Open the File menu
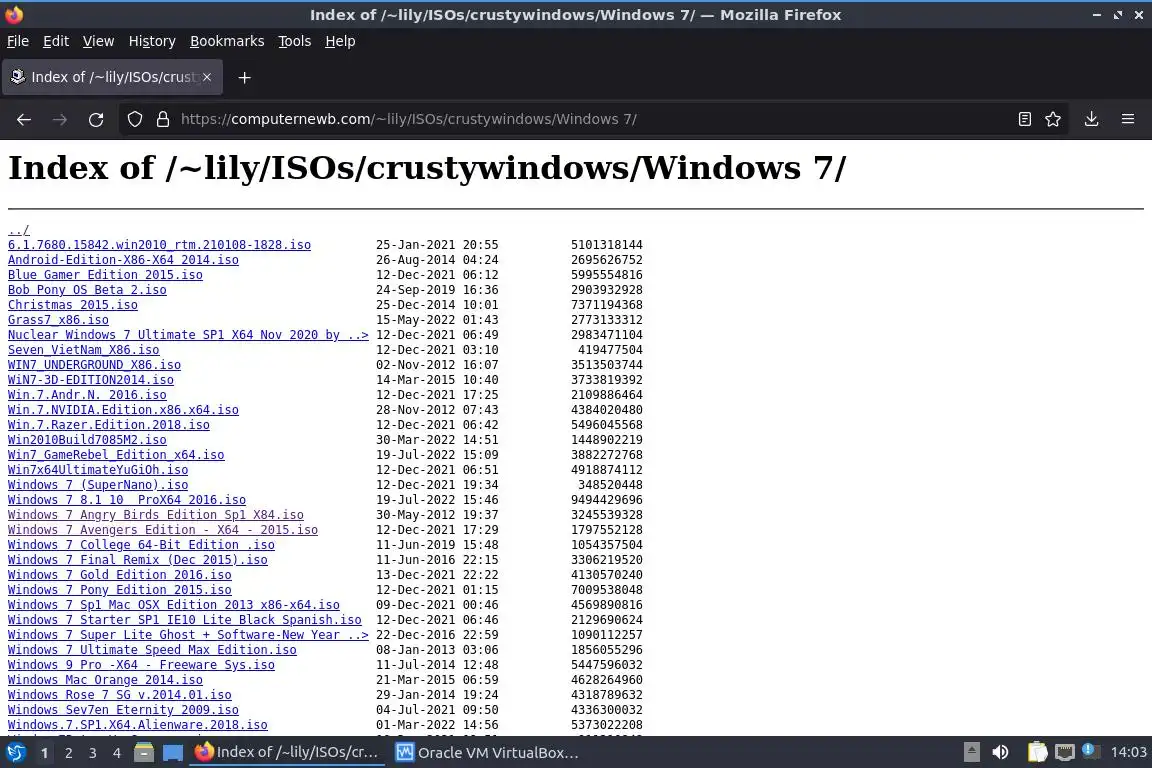Image resolution: width=1152 pixels, height=768 pixels. pos(18,41)
